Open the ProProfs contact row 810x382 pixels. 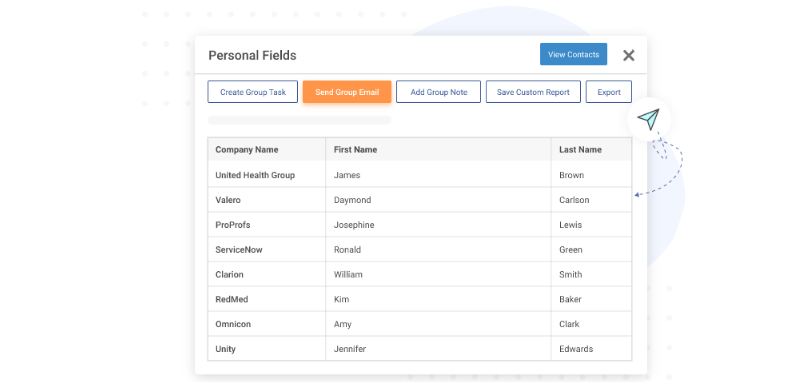(x=419, y=224)
